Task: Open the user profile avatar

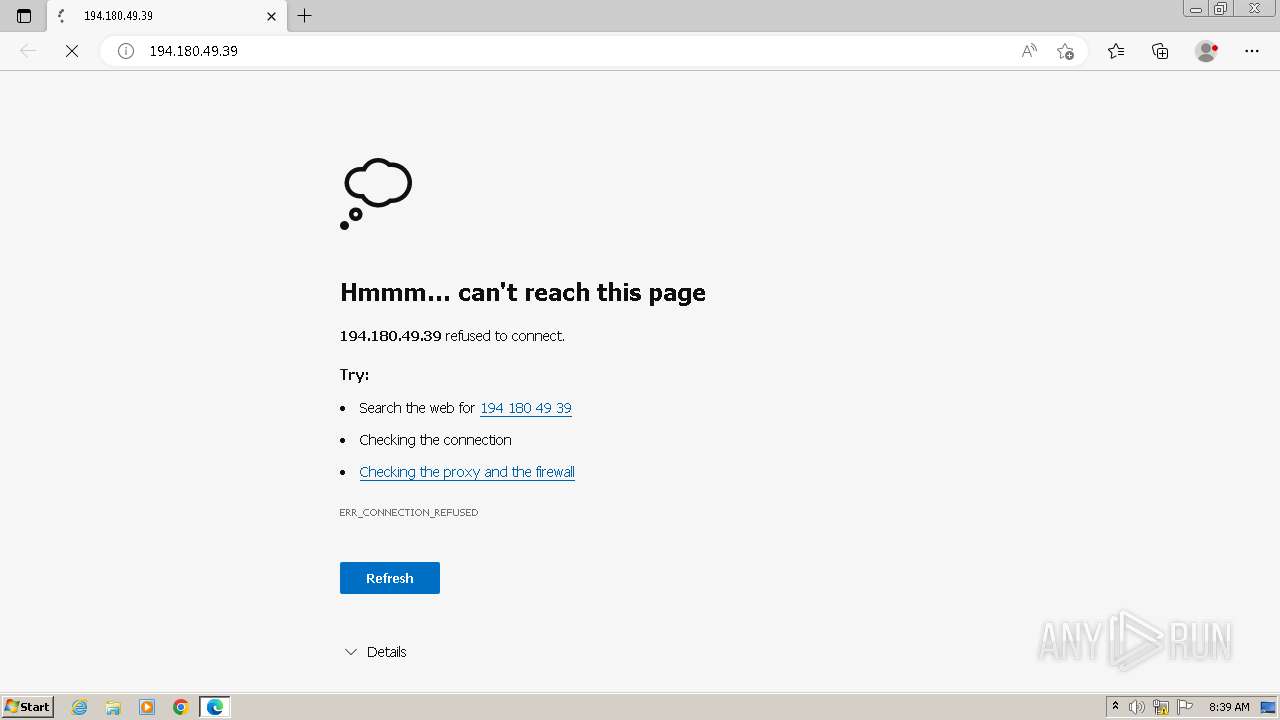Action: [1206, 51]
